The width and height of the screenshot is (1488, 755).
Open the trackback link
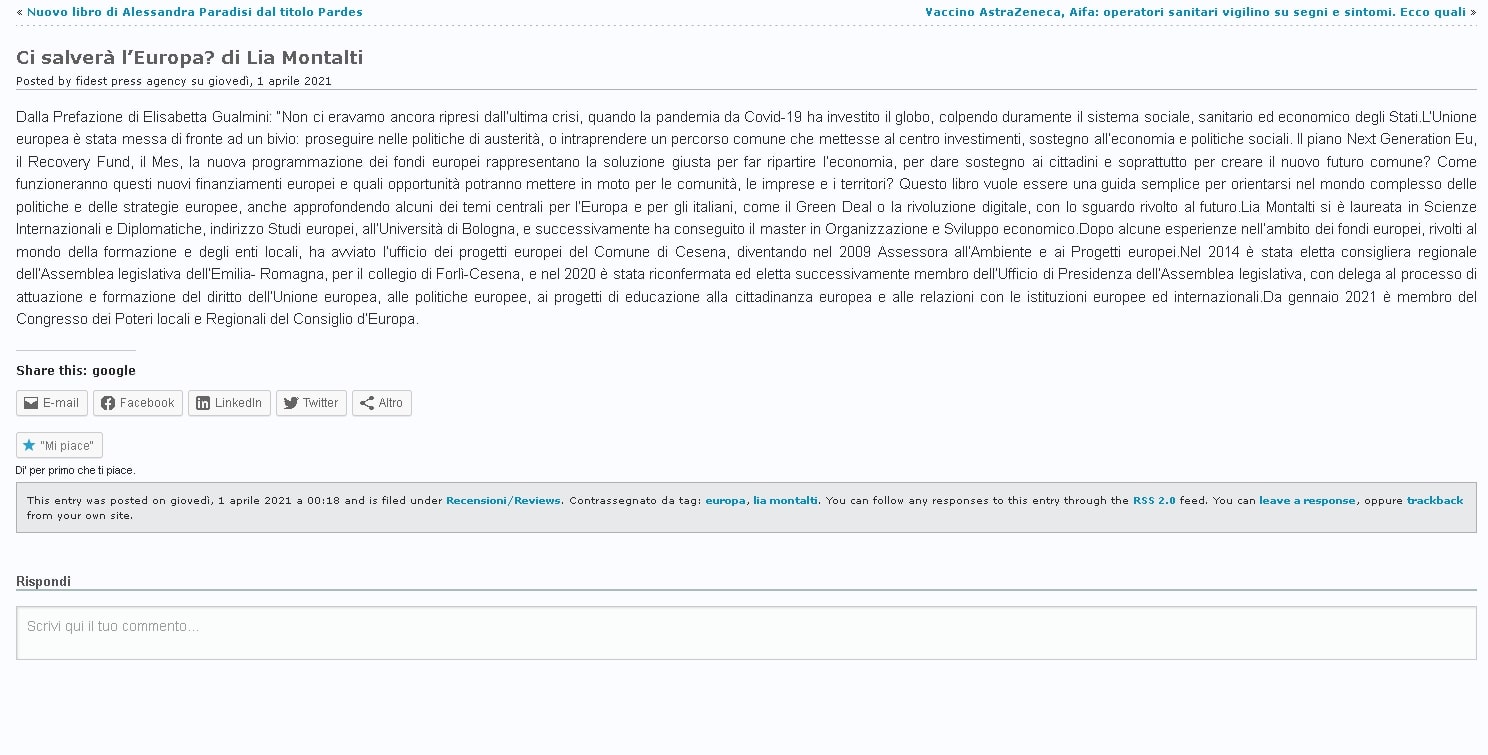coord(1434,501)
